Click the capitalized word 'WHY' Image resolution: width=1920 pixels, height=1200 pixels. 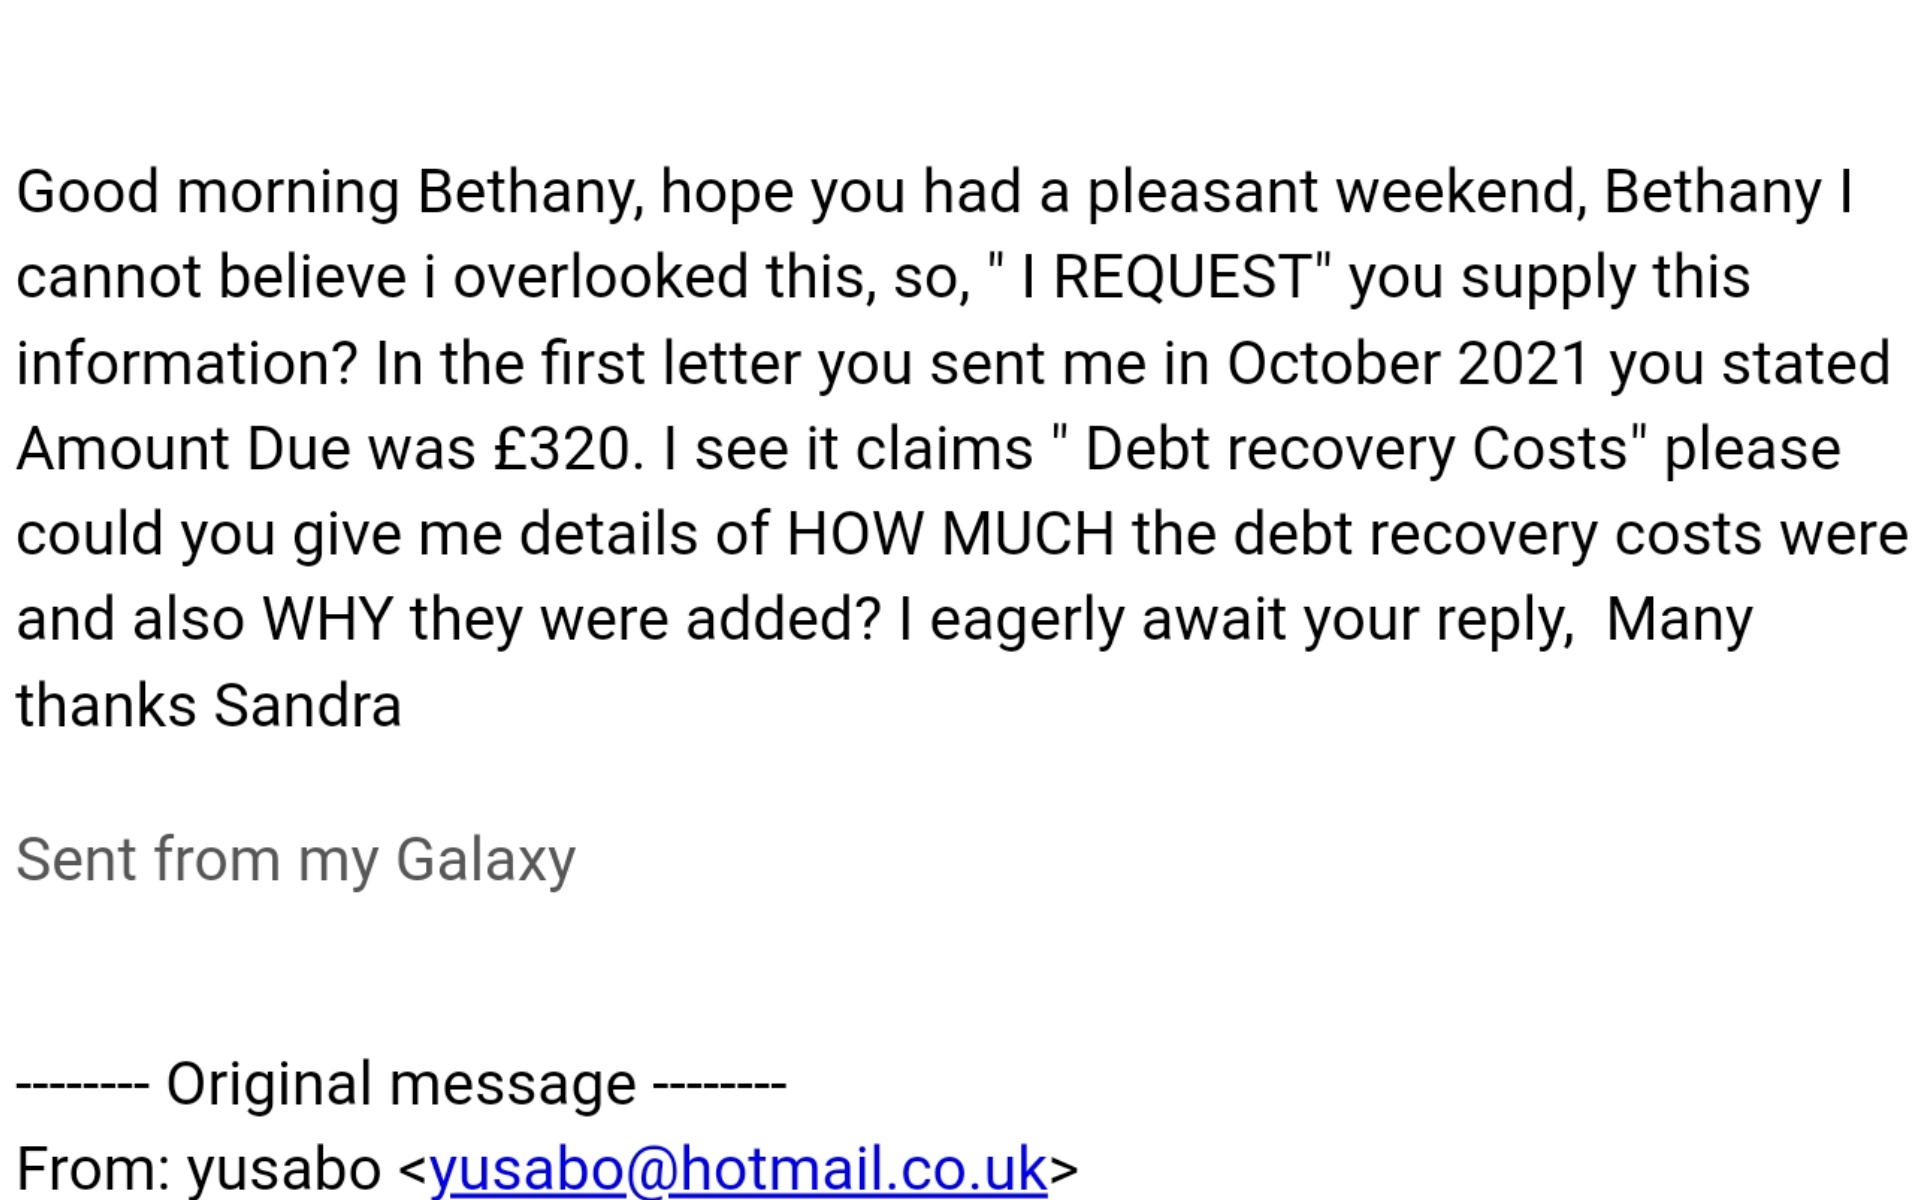[x=327, y=620]
